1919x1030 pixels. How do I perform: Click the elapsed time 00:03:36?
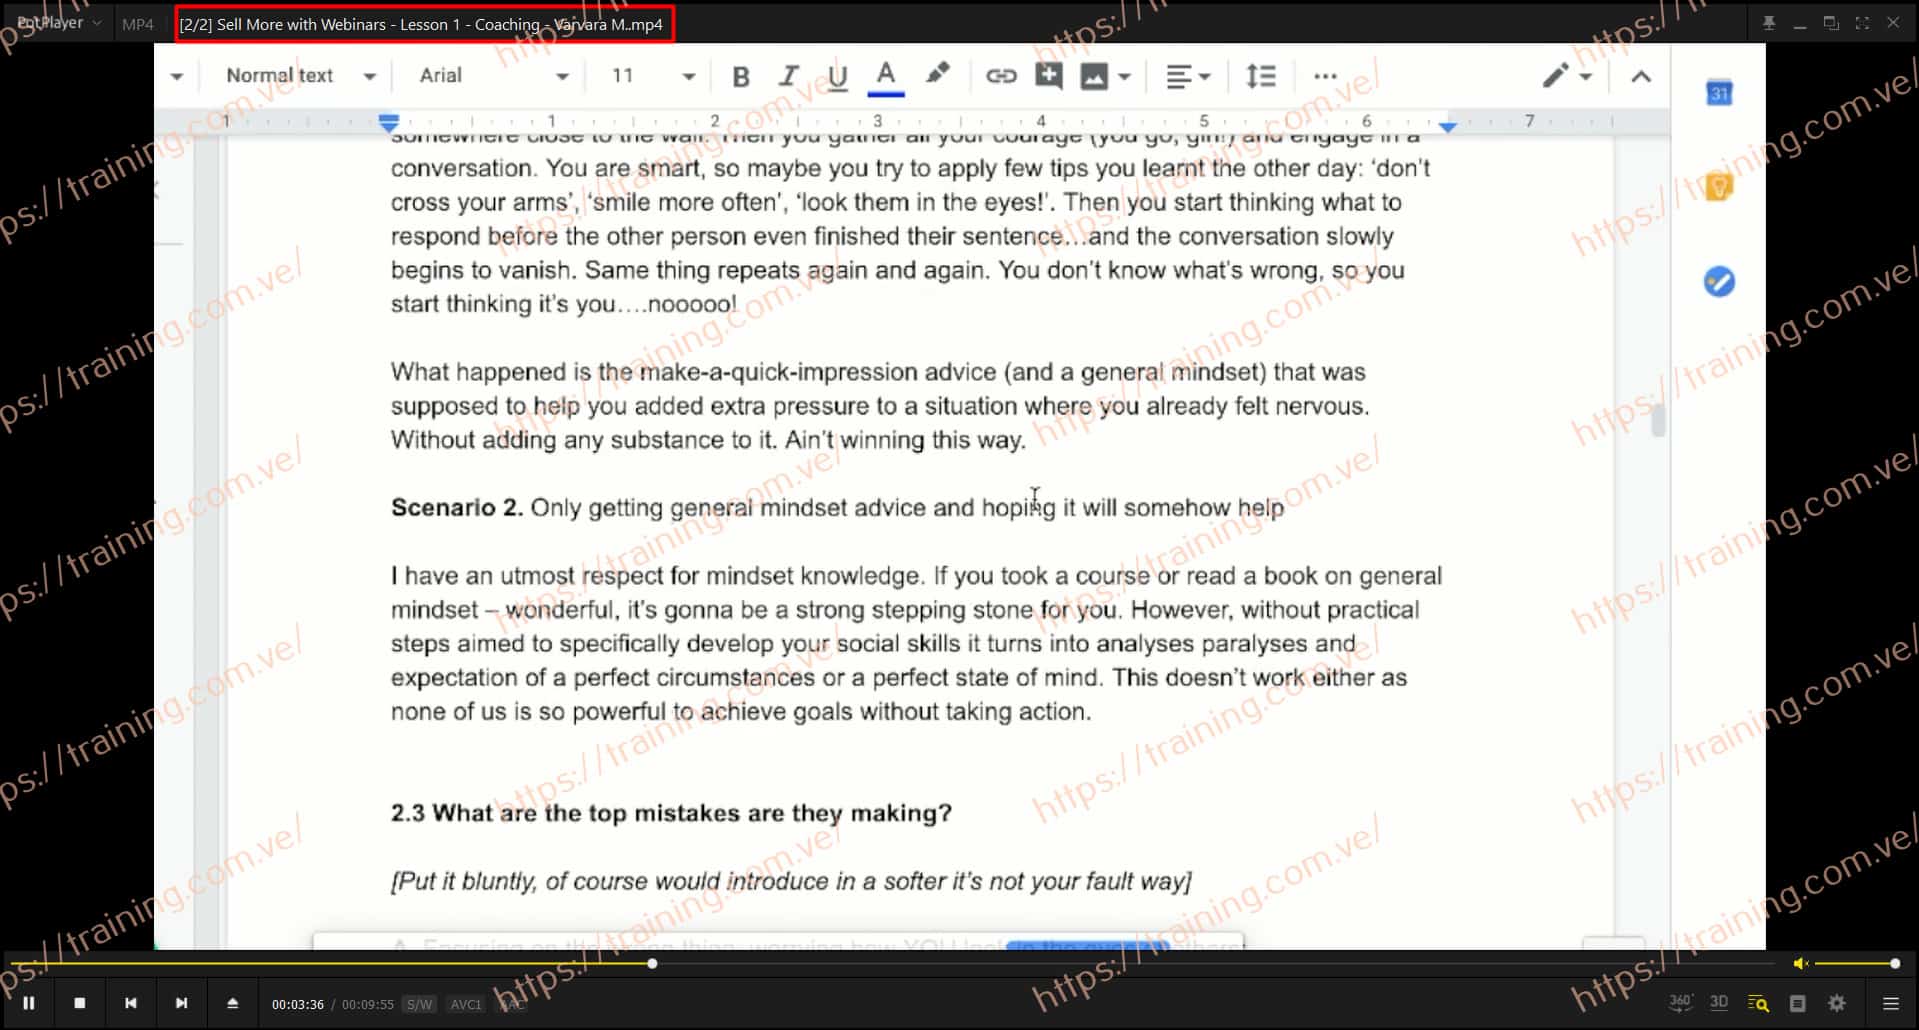[298, 1004]
